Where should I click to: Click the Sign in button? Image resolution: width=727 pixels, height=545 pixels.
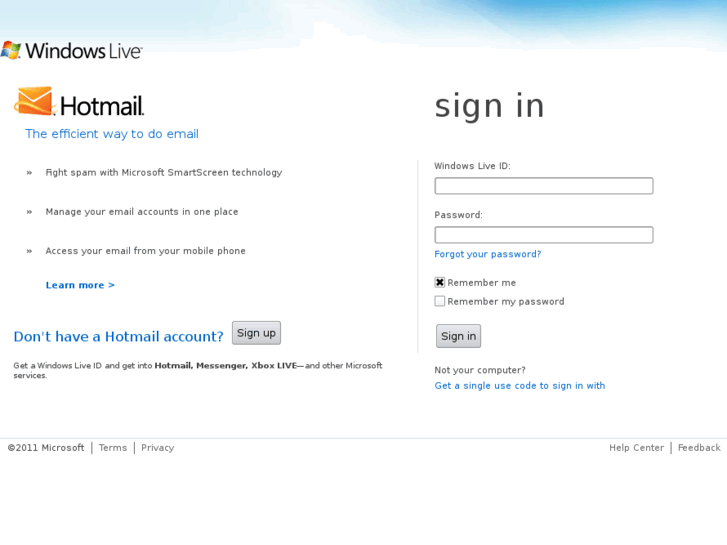tap(458, 336)
